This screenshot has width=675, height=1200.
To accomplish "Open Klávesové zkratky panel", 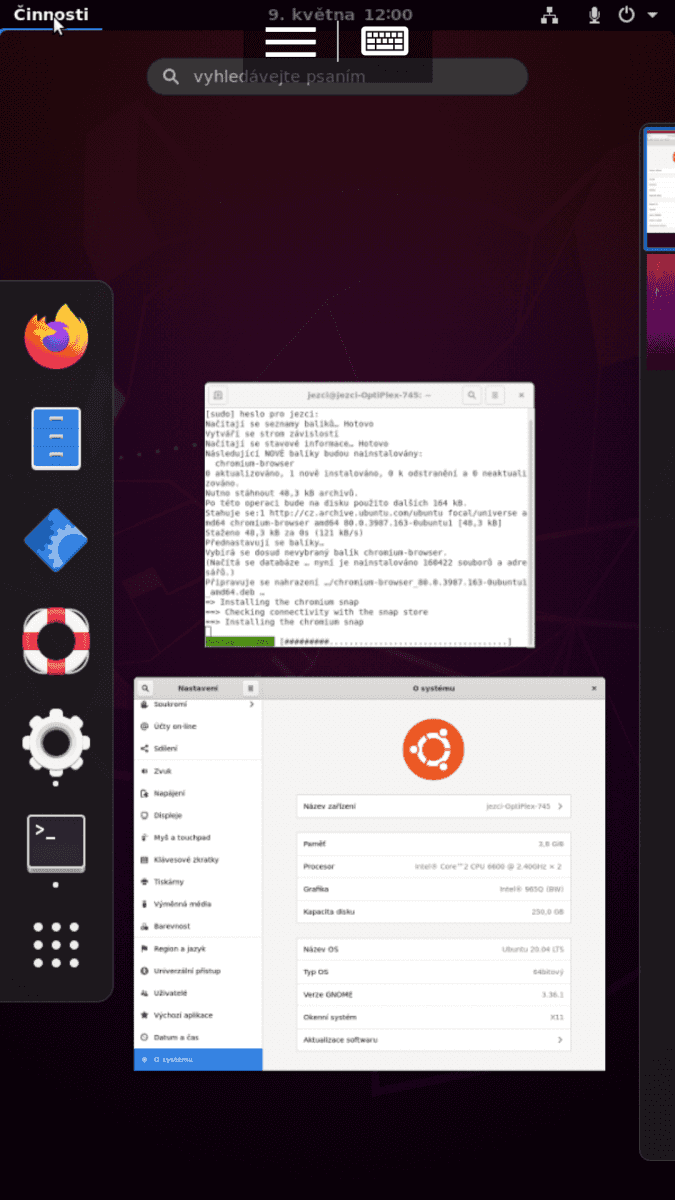I will coord(198,859).
